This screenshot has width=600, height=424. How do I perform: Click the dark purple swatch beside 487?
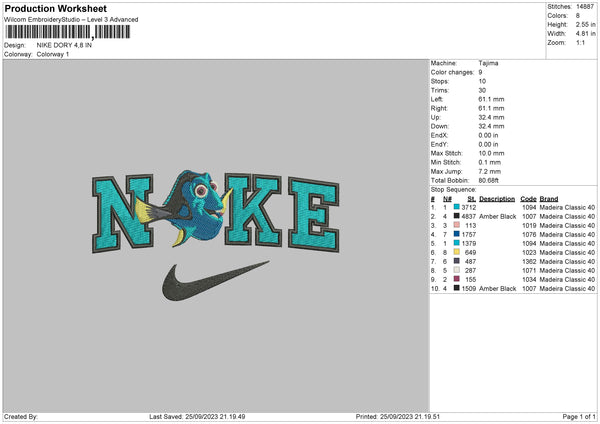(x=456, y=261)
